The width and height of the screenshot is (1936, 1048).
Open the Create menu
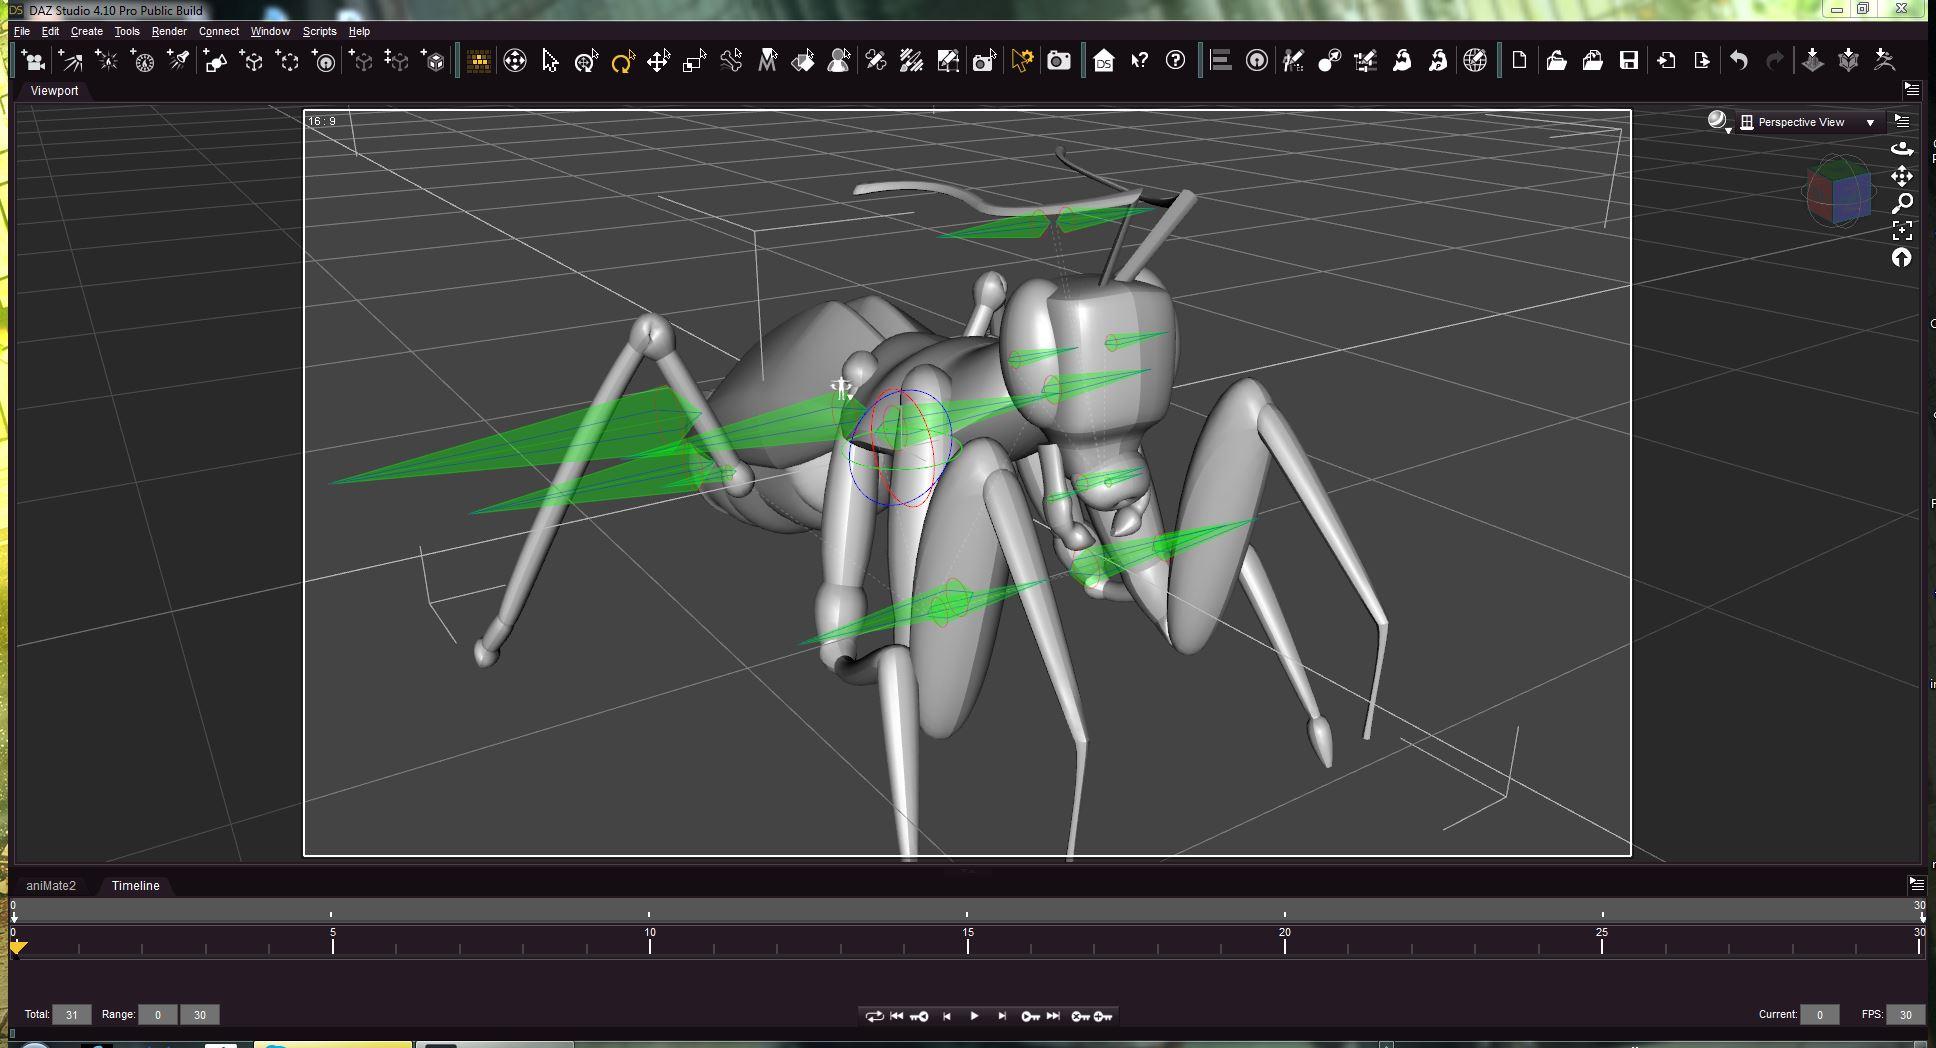point(87,31)
